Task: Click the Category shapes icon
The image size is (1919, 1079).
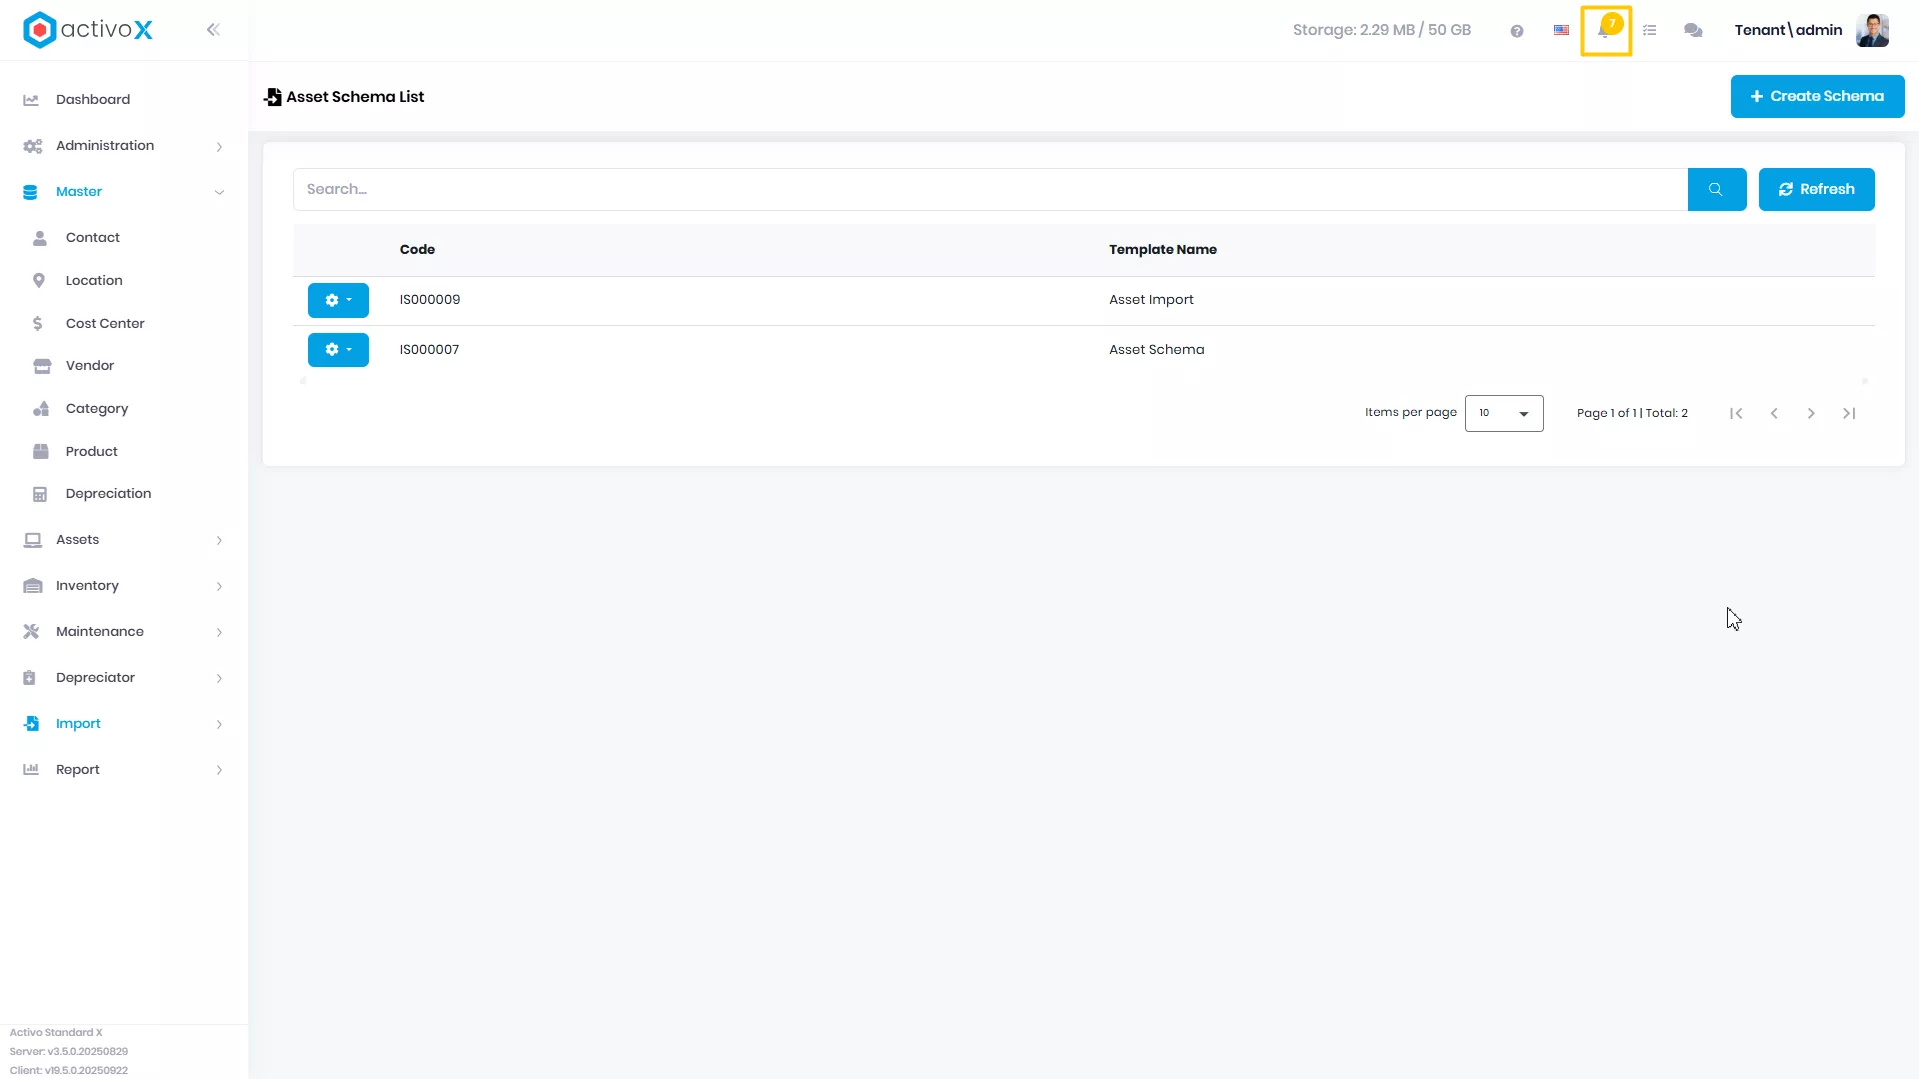Action: 41,409
